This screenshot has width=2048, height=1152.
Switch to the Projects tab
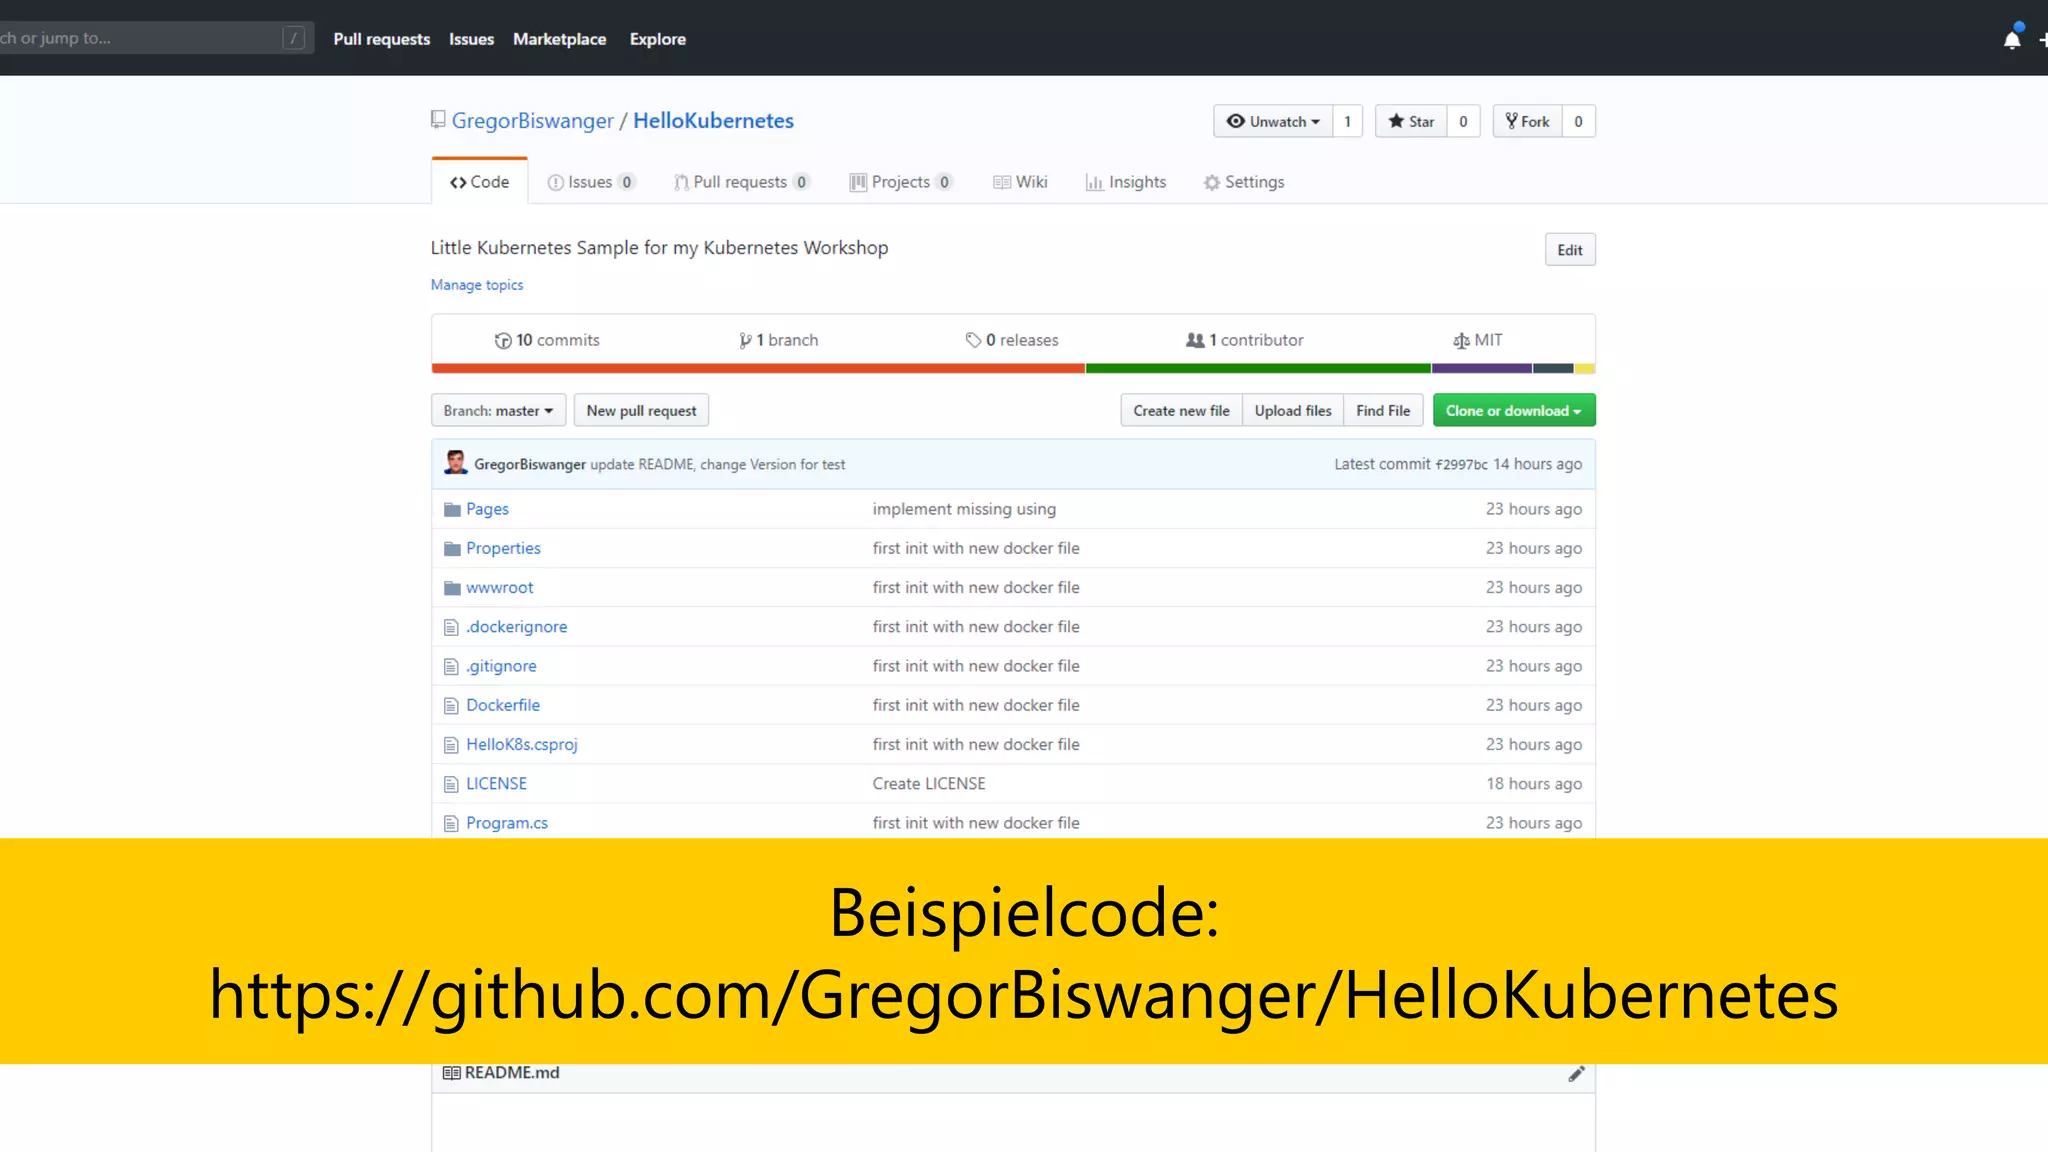click(900, 182)
